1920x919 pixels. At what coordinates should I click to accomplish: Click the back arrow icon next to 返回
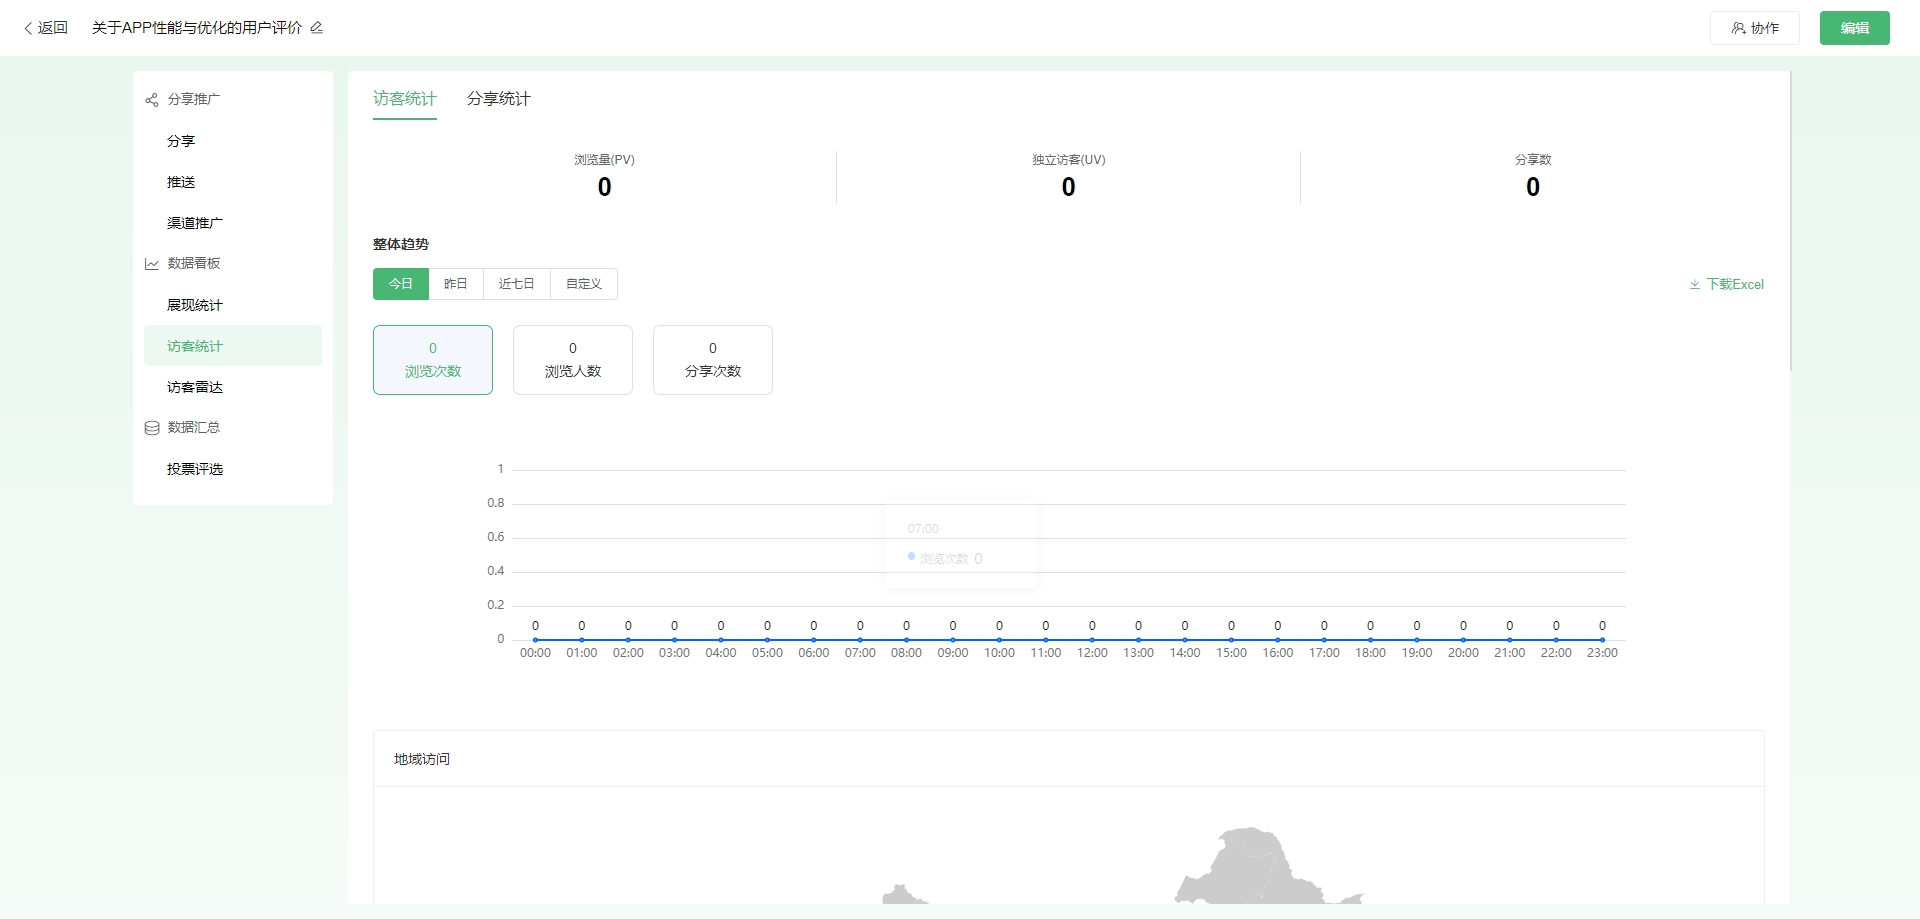28,28
